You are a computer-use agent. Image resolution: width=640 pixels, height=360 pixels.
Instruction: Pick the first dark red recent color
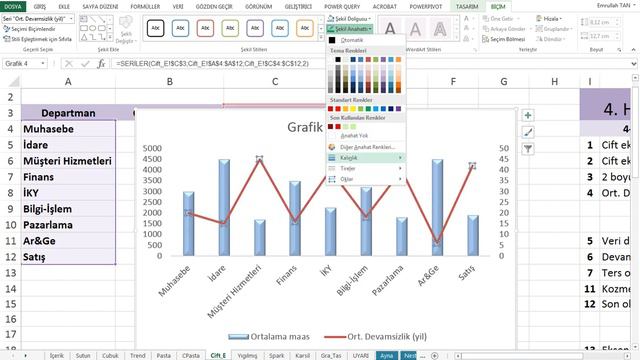click(x=331, y=127)
